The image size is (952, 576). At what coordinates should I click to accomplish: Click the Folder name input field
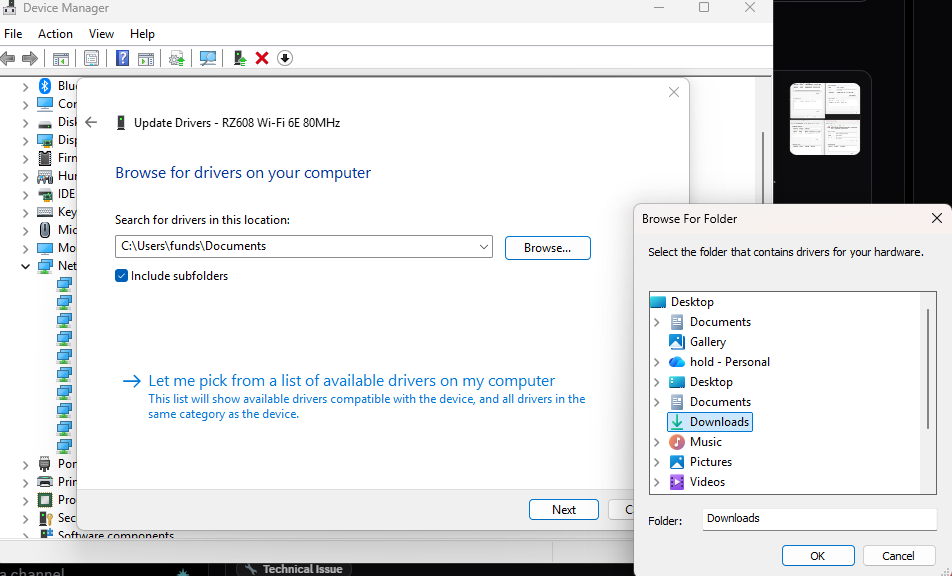click(x=820, y=518)
